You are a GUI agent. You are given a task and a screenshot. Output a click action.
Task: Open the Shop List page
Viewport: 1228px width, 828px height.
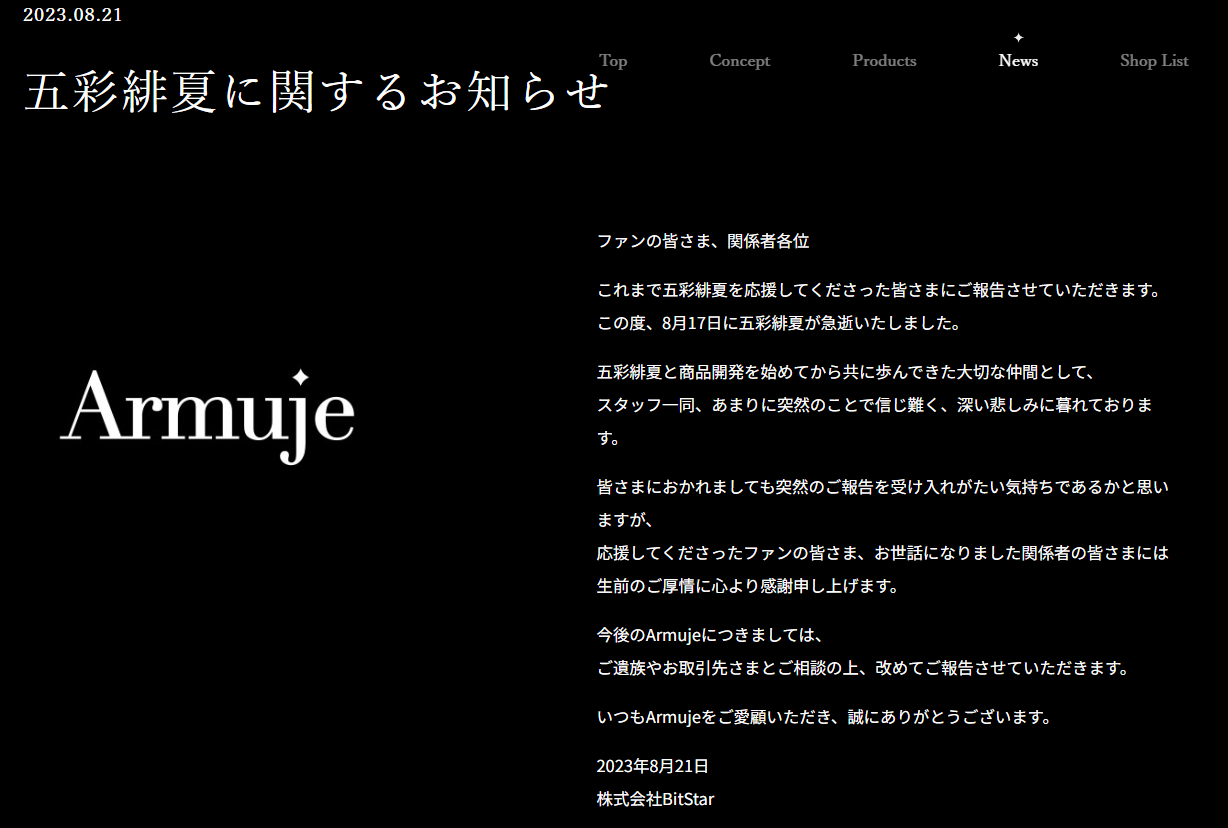click(x=1153, y=61)
